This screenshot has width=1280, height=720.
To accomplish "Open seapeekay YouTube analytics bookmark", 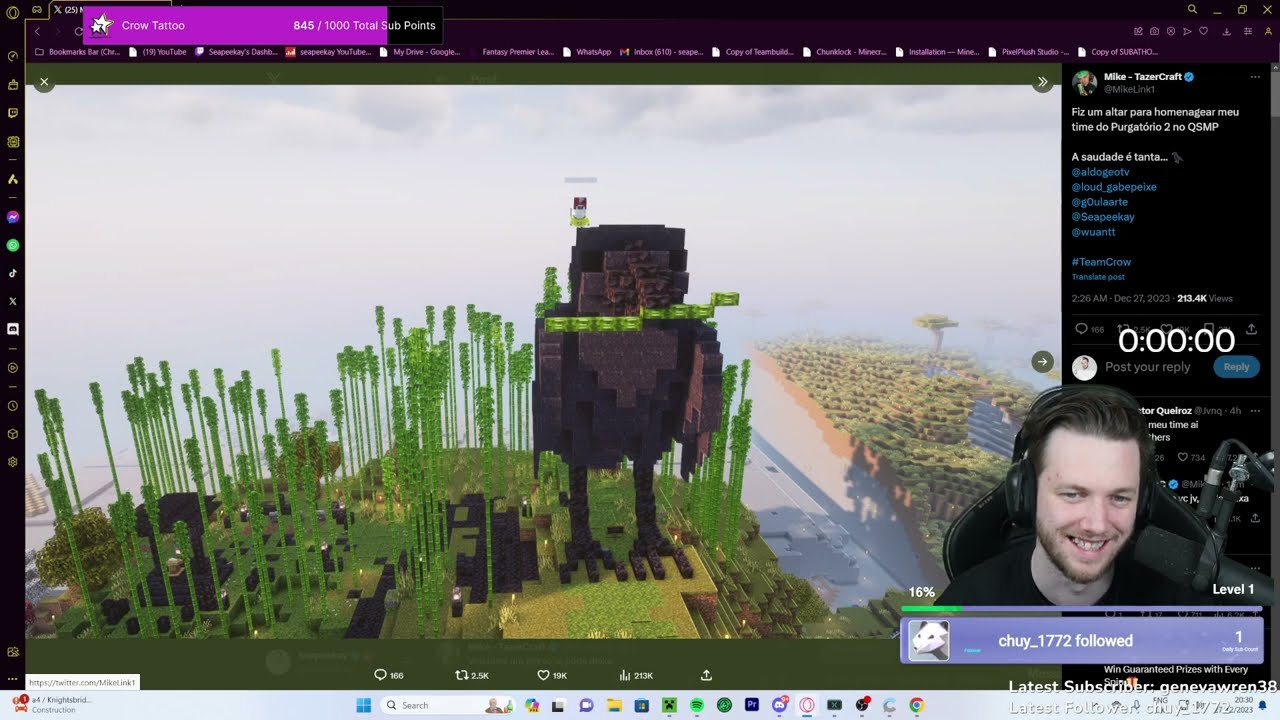I will (329, 52).
